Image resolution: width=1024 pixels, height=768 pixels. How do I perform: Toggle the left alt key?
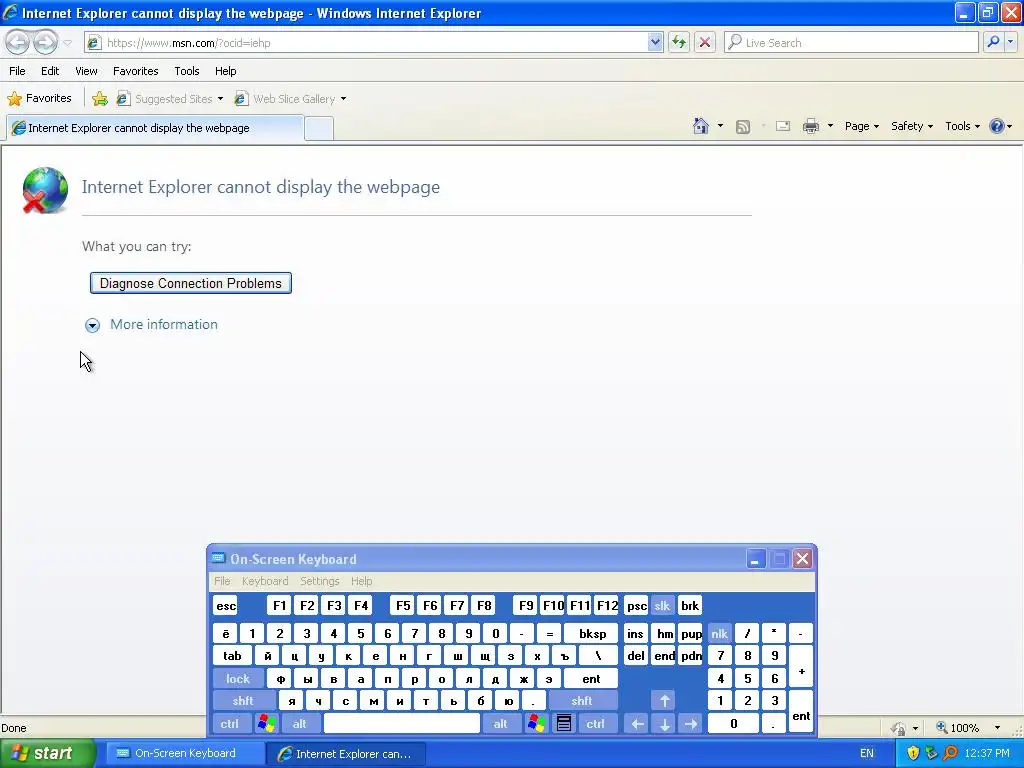click(300, 724)
